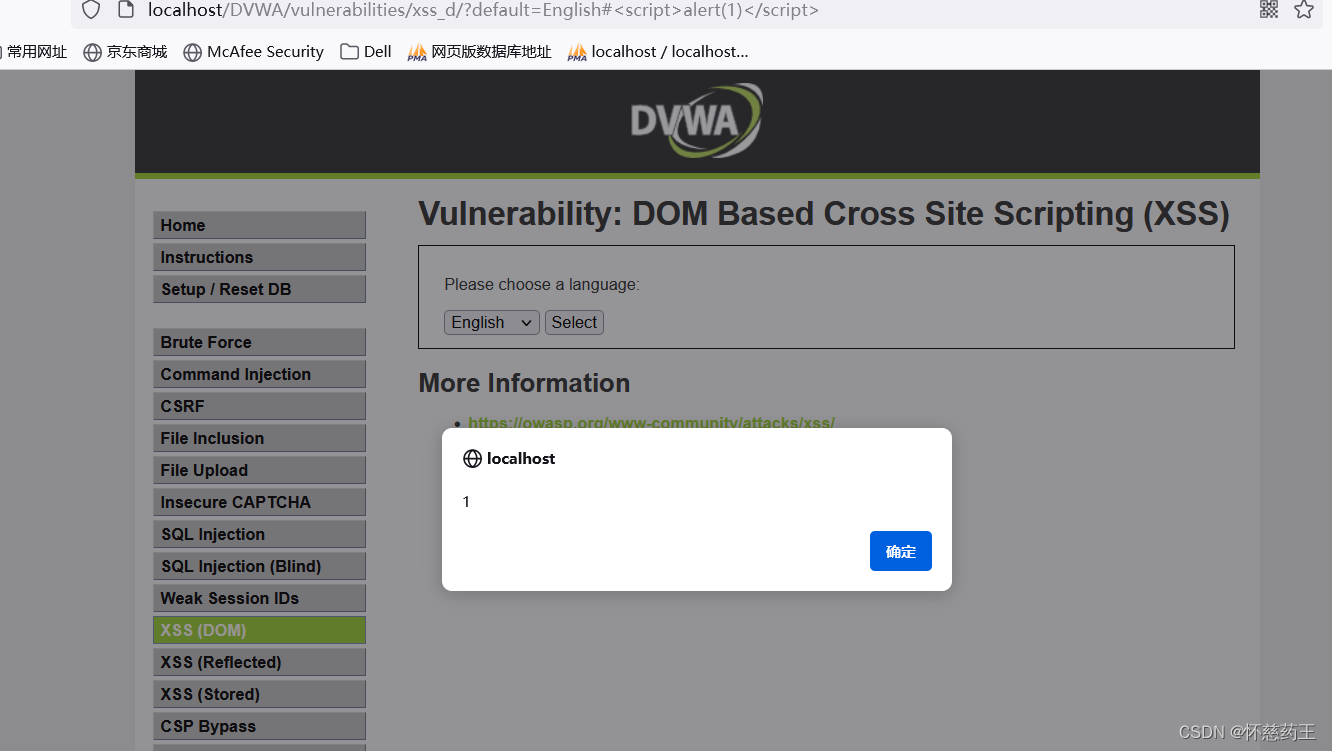Click the shield tracking protection icon
The image size is (1332, 751).
click(x=91, y=10)
